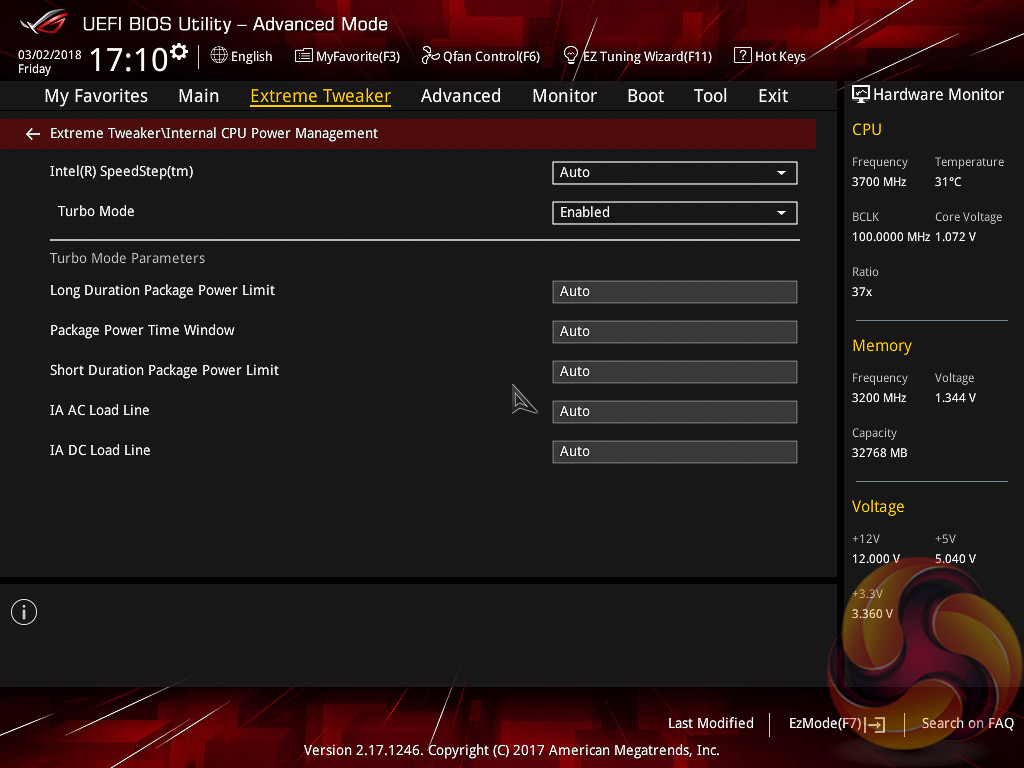Open Intel SpeedStep dropdown
Viewport: 1024px width, 768px height.
tap(674, 173)
